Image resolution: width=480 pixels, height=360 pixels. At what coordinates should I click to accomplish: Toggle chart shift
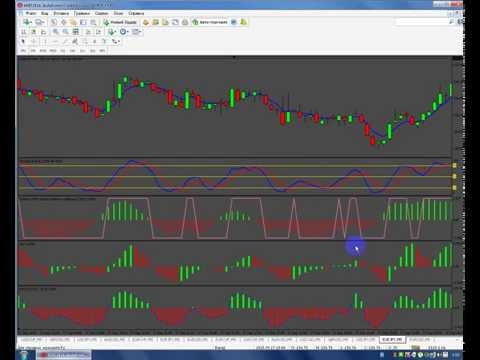click(x=98, y=32)
